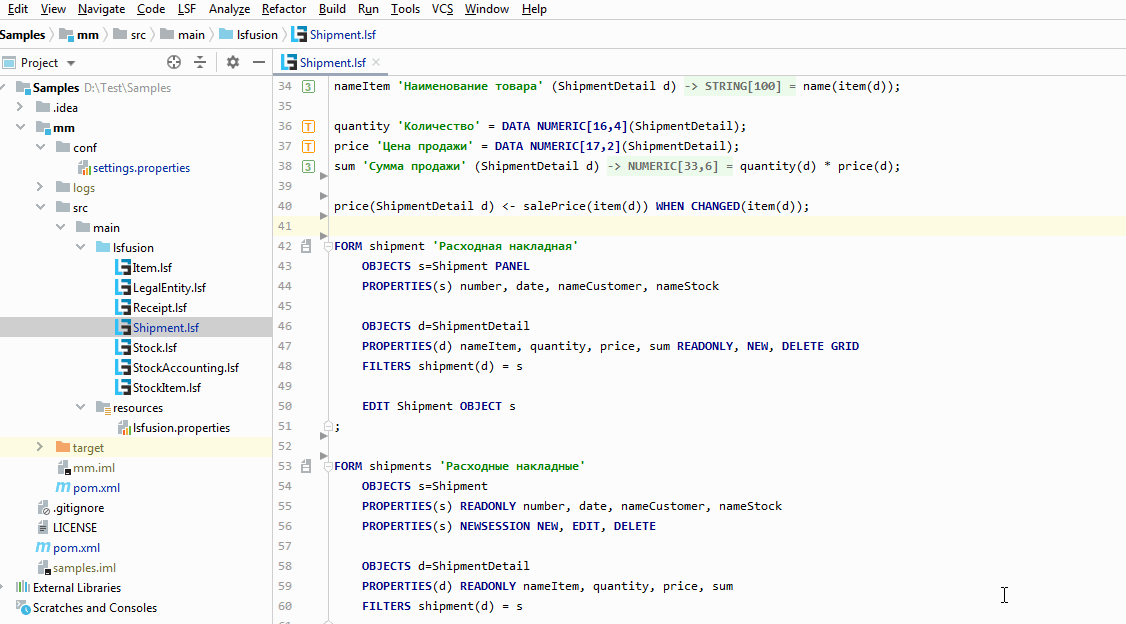Viewport: 1126px width, 624px height.
Task: Click the orange target folder icon
Action: tap(63, 447)
